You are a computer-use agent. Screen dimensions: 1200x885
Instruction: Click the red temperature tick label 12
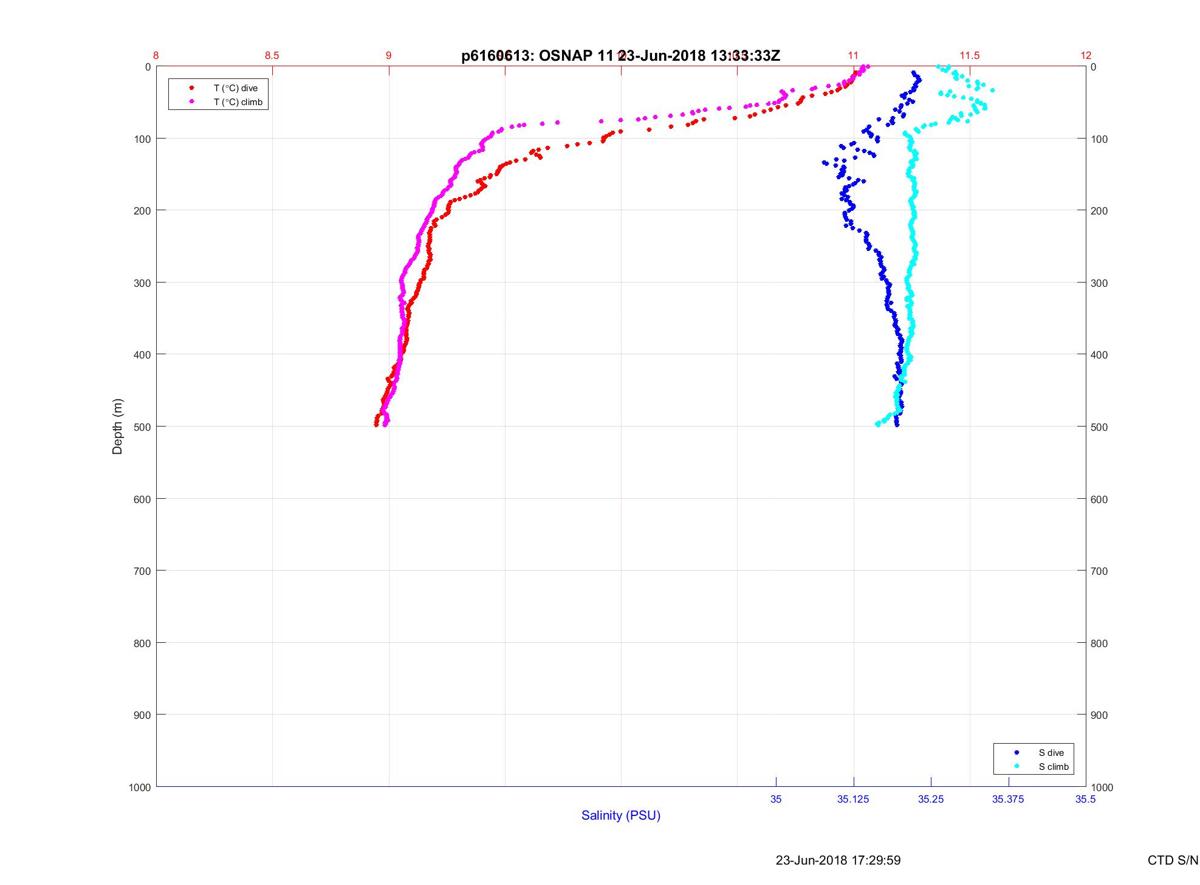click(x=1086, y=55)
